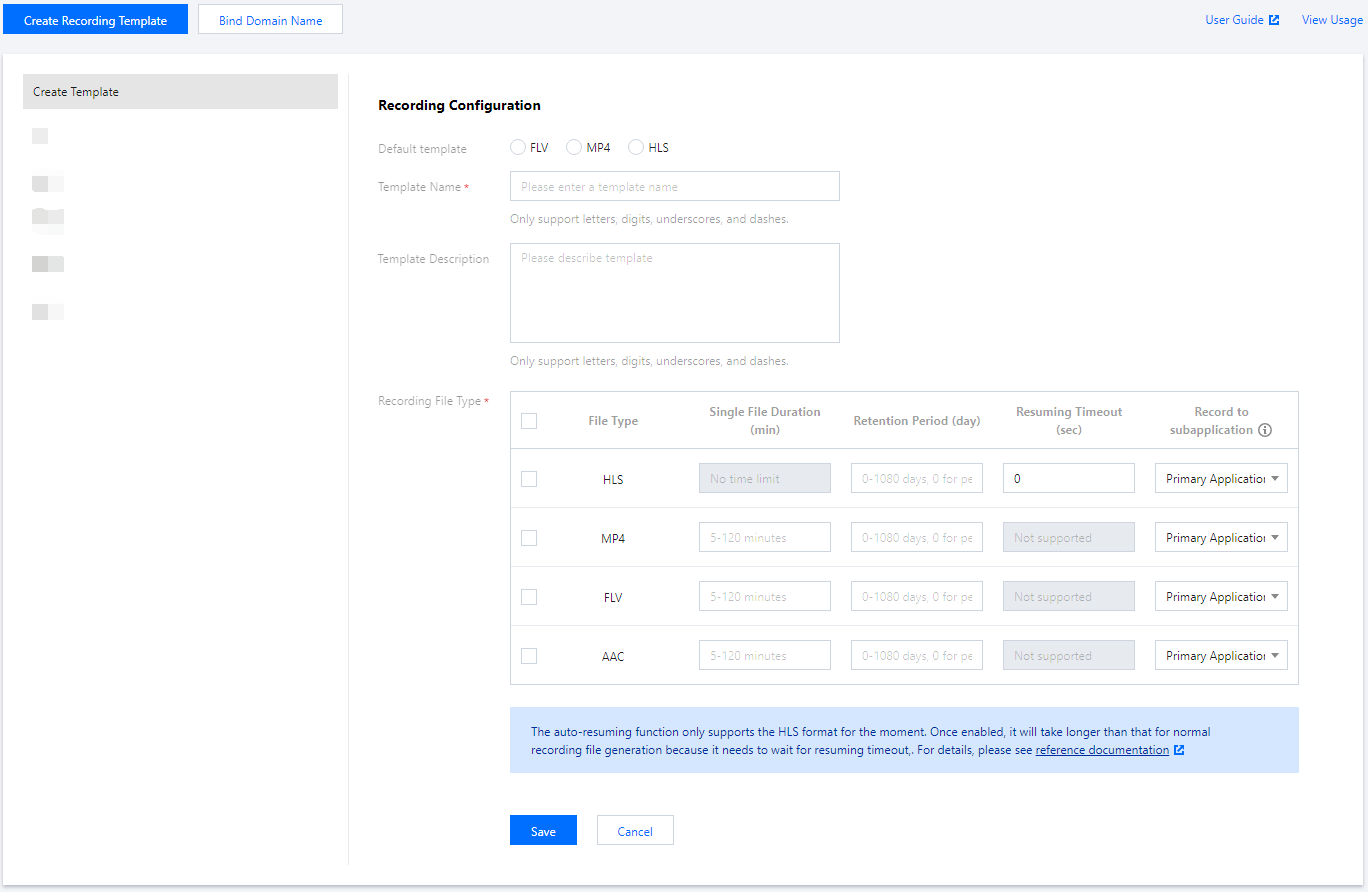Toggle the select-all checkbox in the table header
The width and height of the screenshot is (1368, 892).
click(x=529, y=420)
